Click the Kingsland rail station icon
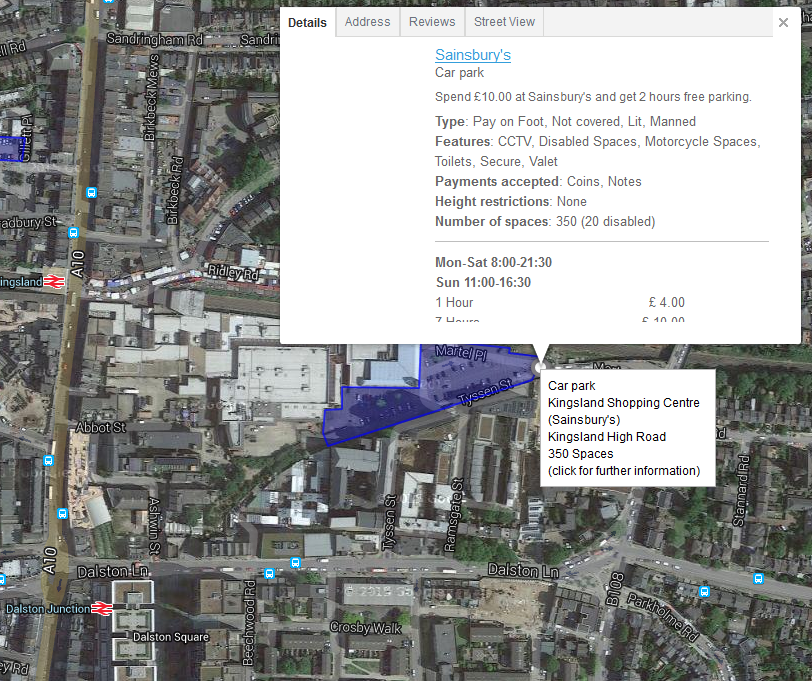 (54, 282)
